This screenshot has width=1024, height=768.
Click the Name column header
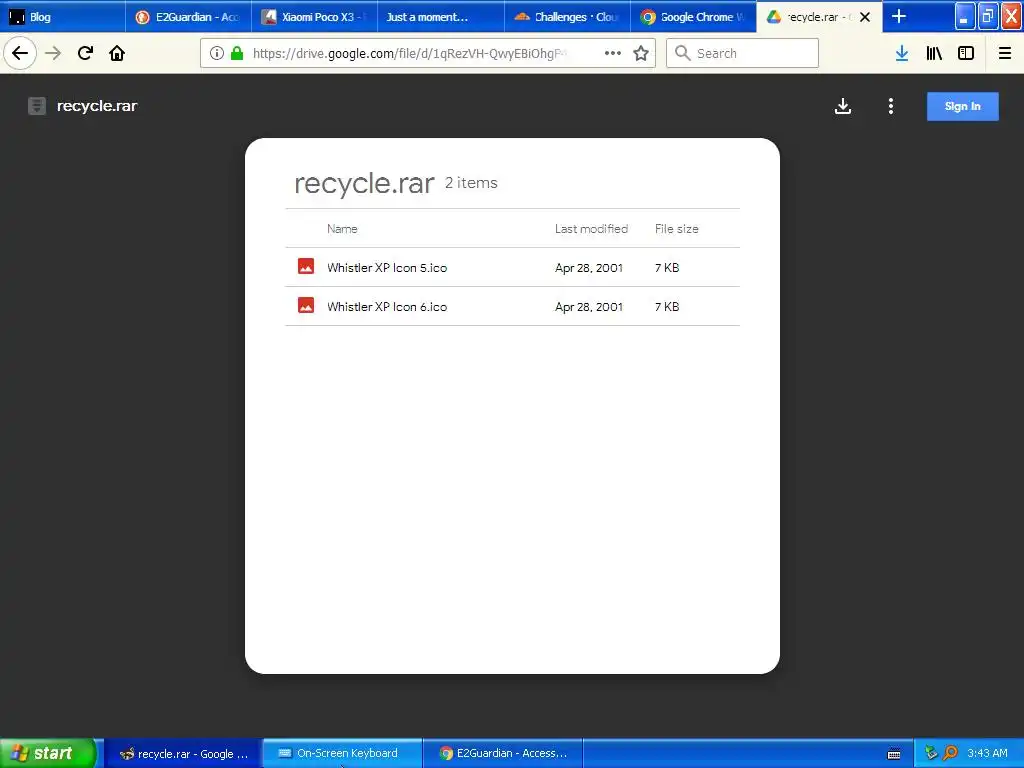pyautogui.click(x=342, y=229)
